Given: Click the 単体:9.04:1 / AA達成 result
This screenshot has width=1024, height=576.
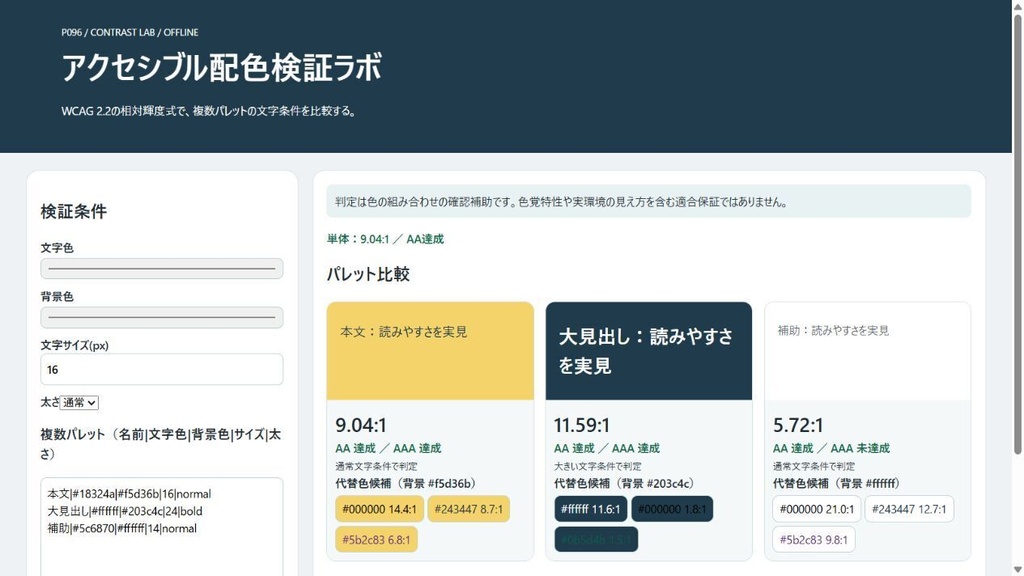Looking at the screenshot, I should click(385, 239).
